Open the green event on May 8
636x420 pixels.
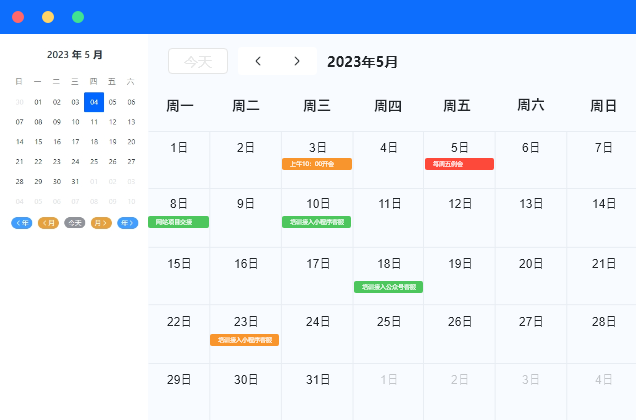coord(178,222)
